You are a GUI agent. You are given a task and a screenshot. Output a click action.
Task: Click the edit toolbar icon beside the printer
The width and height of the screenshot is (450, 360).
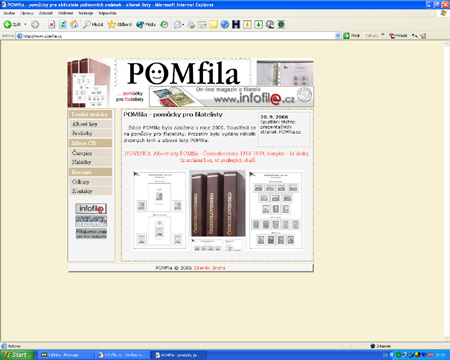[x=202, y=24]
